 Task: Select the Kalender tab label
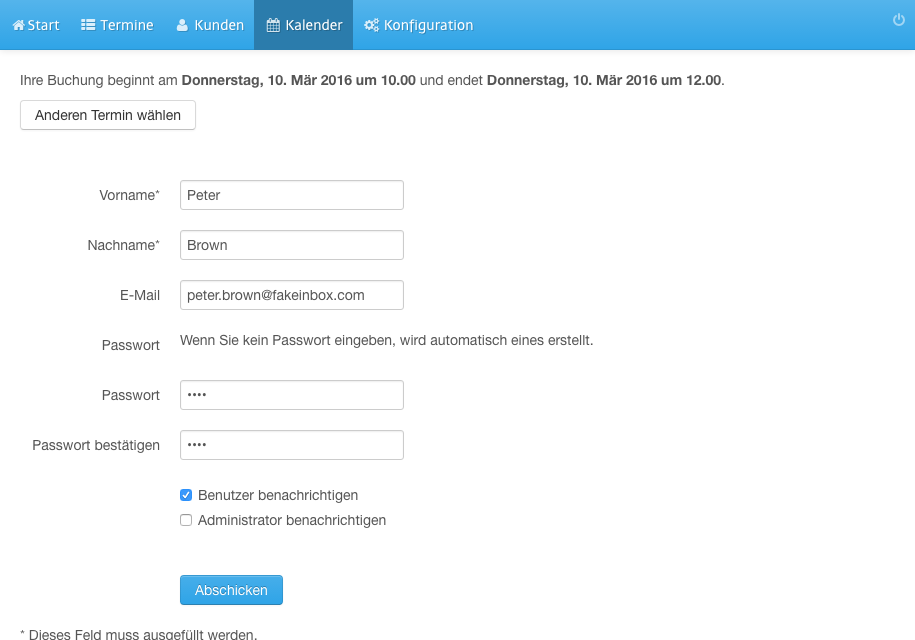point(313,25)
